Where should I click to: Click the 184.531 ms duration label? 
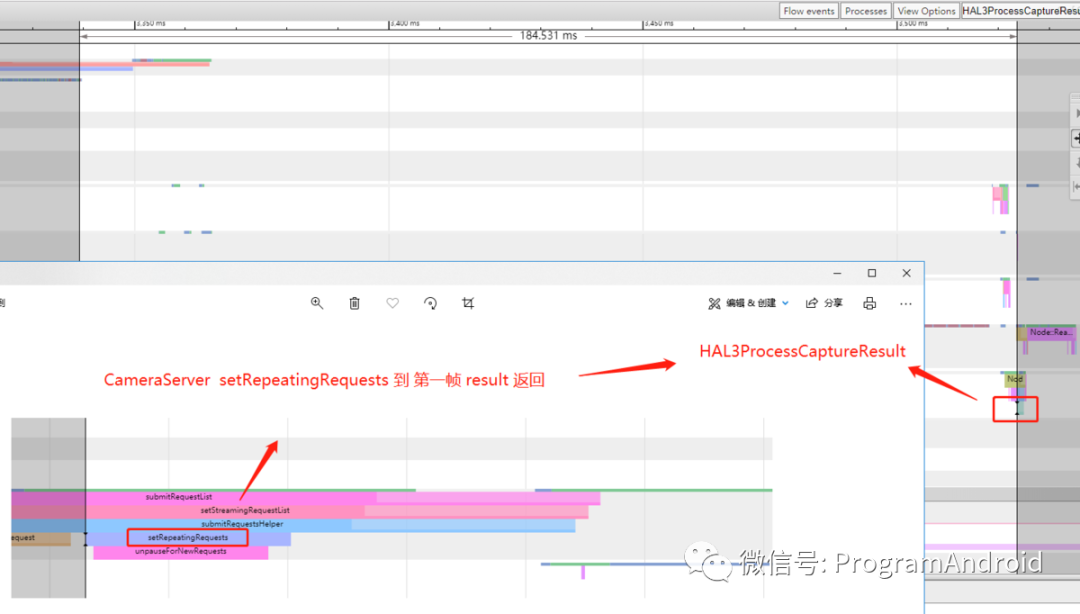(548, 36)
